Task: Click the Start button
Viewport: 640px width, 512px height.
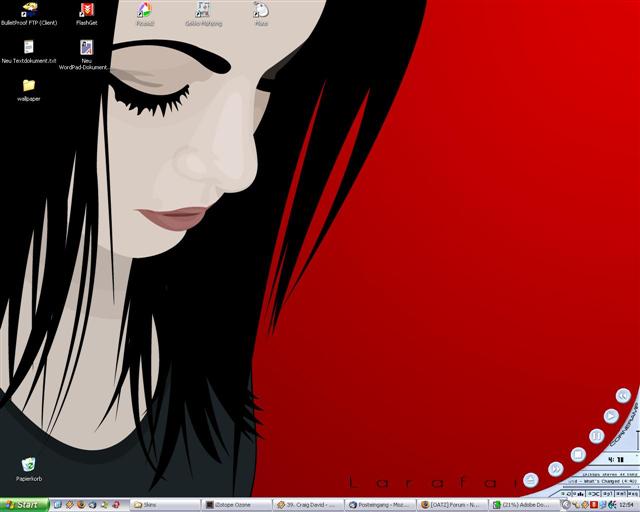Action: (22, 505)
